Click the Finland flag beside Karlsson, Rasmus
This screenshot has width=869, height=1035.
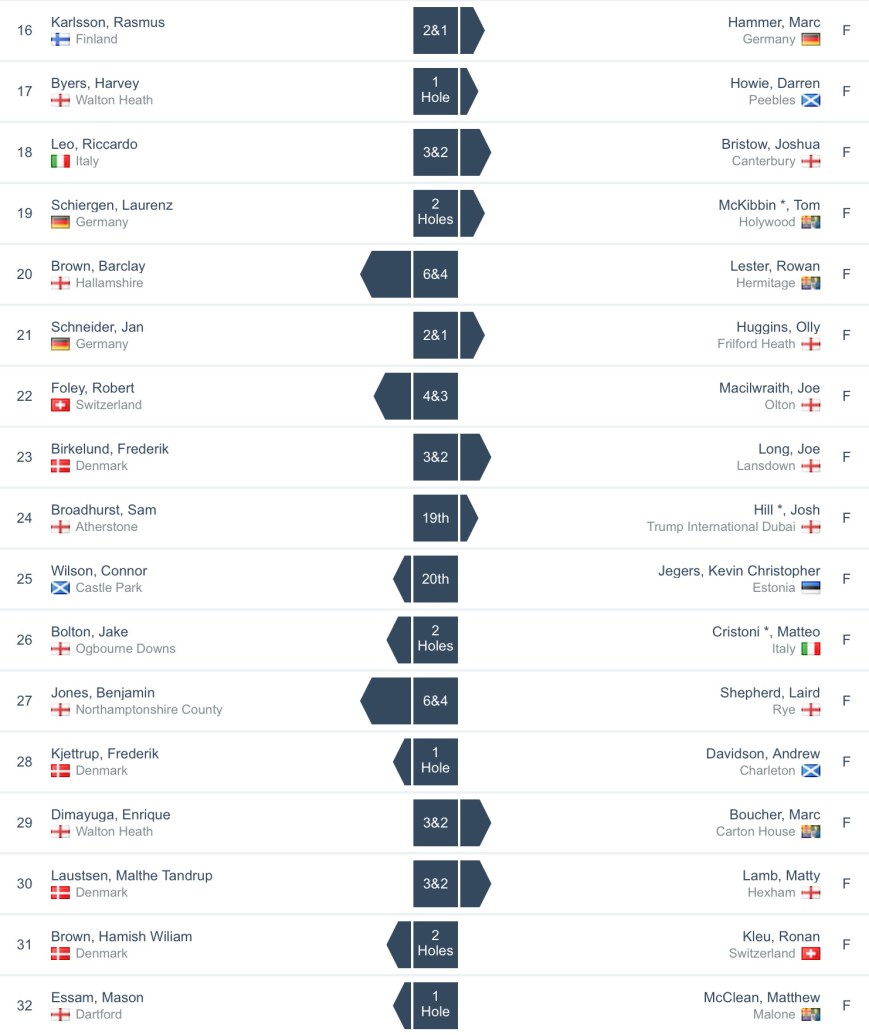coord(60,40)
